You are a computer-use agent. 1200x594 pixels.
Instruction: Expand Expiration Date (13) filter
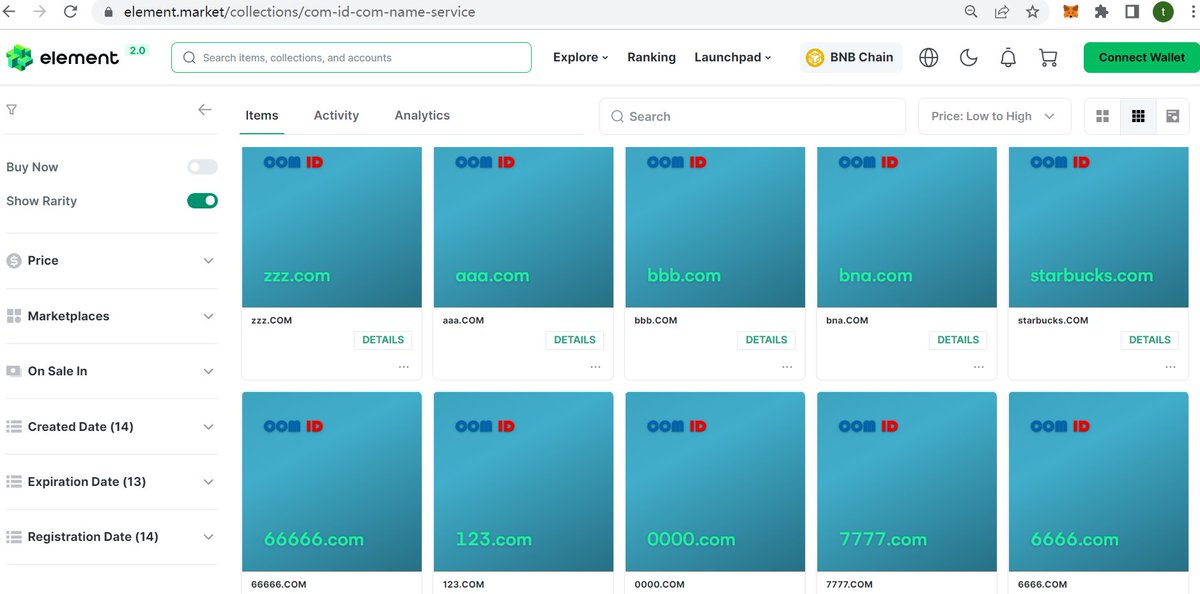click(x=111, y=482)
